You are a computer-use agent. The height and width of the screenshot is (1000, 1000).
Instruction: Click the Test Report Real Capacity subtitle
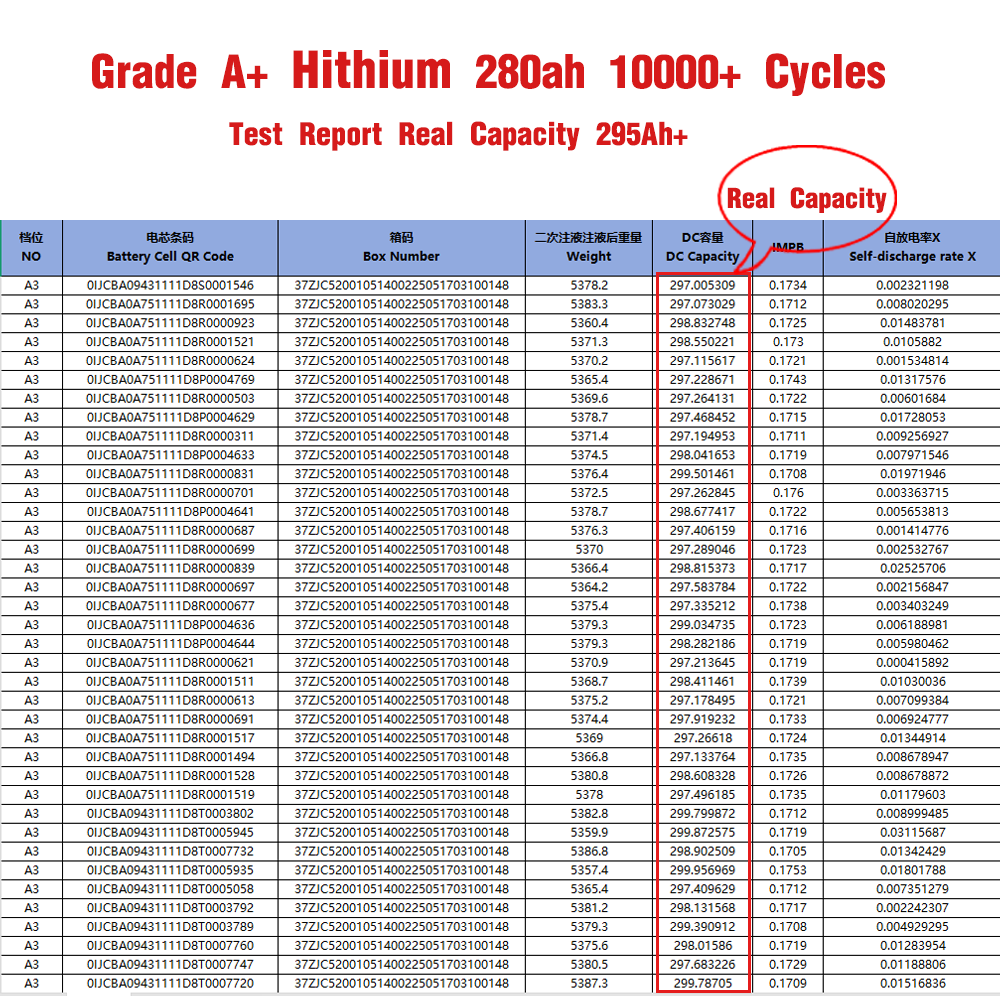pyautogui.click(x=458, y=134)
